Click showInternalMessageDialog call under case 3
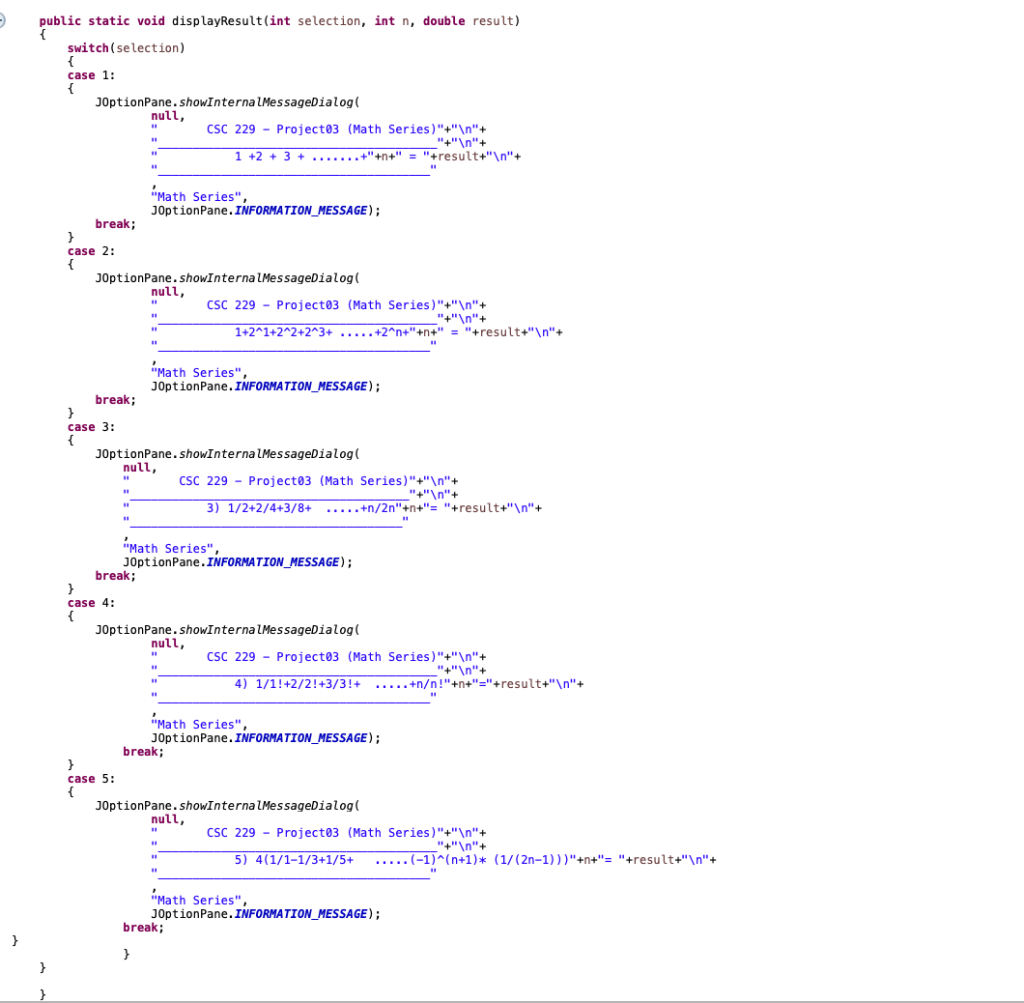The image size is (1024, 1003). [266, 454]
